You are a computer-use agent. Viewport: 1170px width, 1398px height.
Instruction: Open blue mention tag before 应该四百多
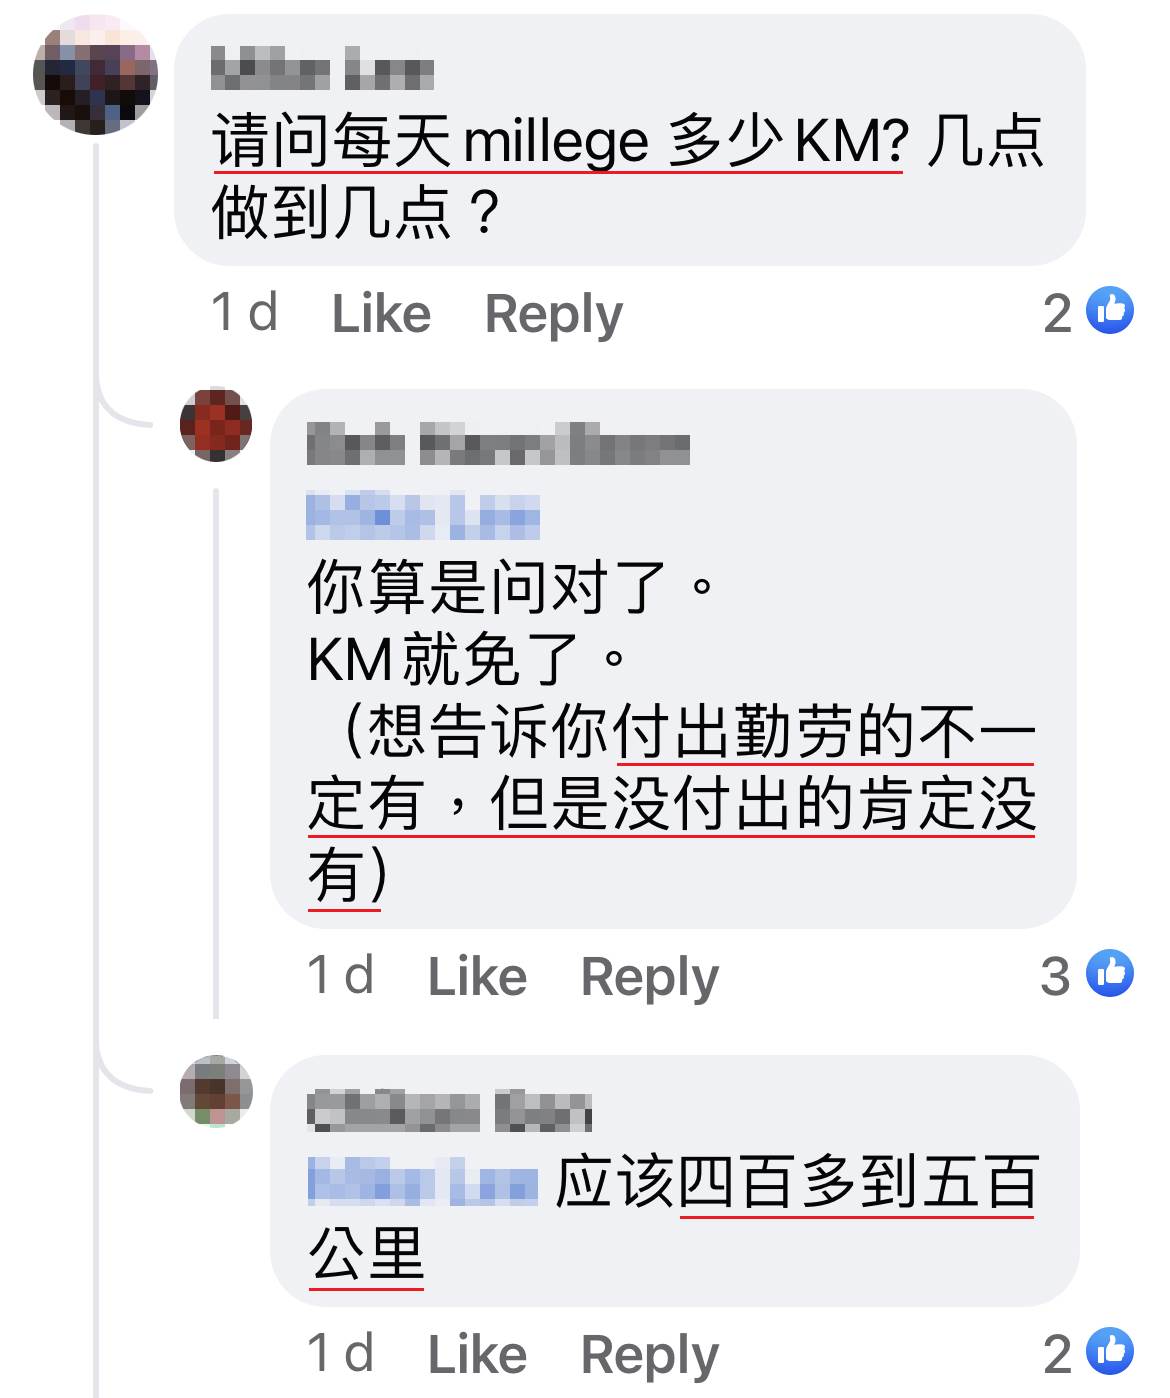click(x=423, y=1180)
